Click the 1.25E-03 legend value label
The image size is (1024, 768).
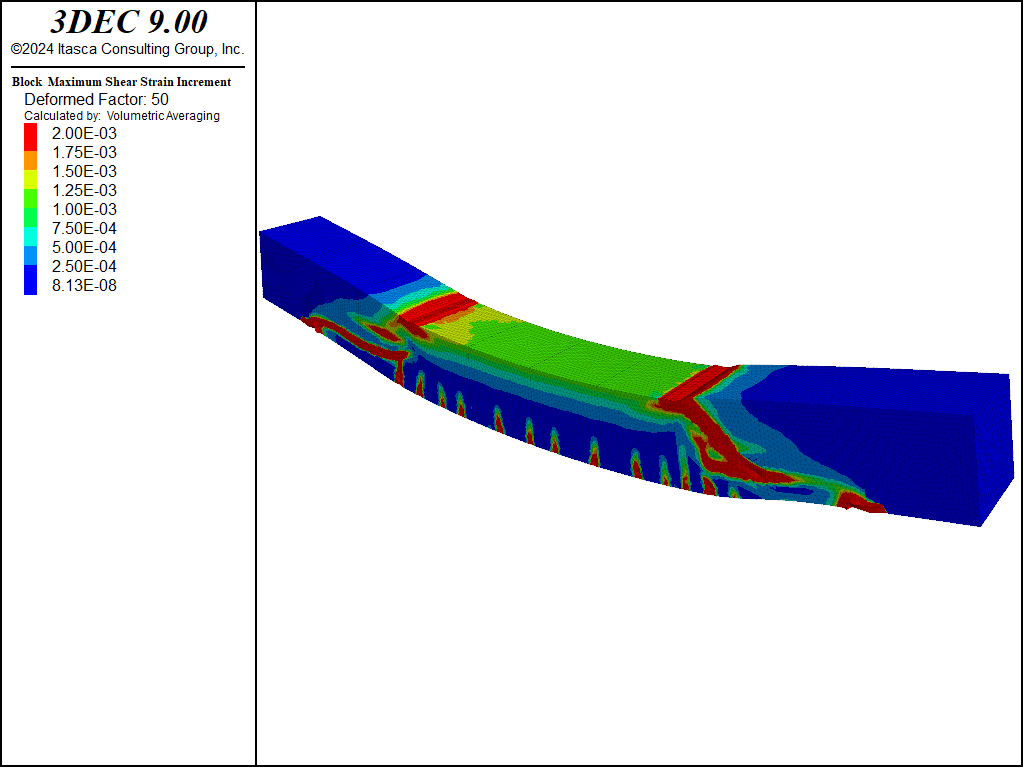click(84, 191)
